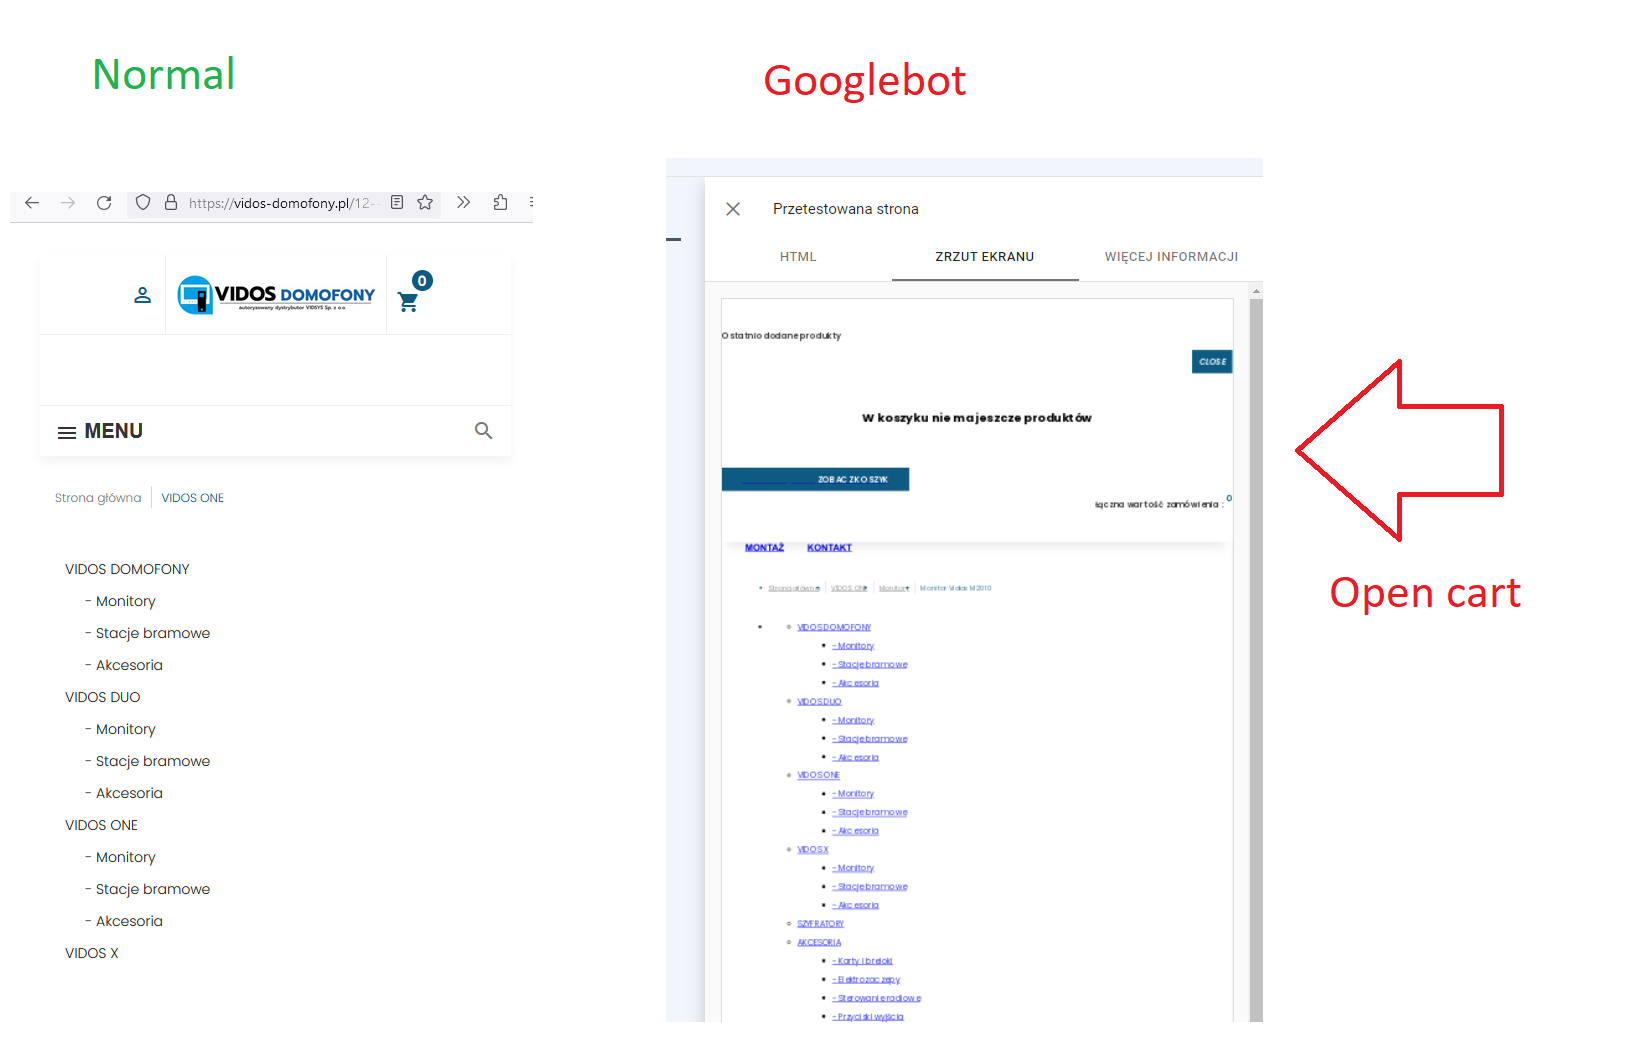
Task: Open Stacje bramowe under VIDOS DUO, normal view
Action: (153, 761)
